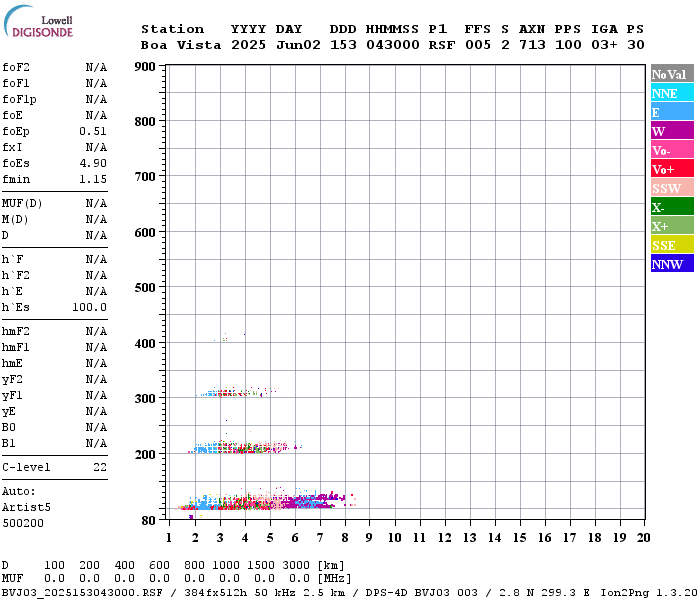Click the Boa Vista station name

181,45
